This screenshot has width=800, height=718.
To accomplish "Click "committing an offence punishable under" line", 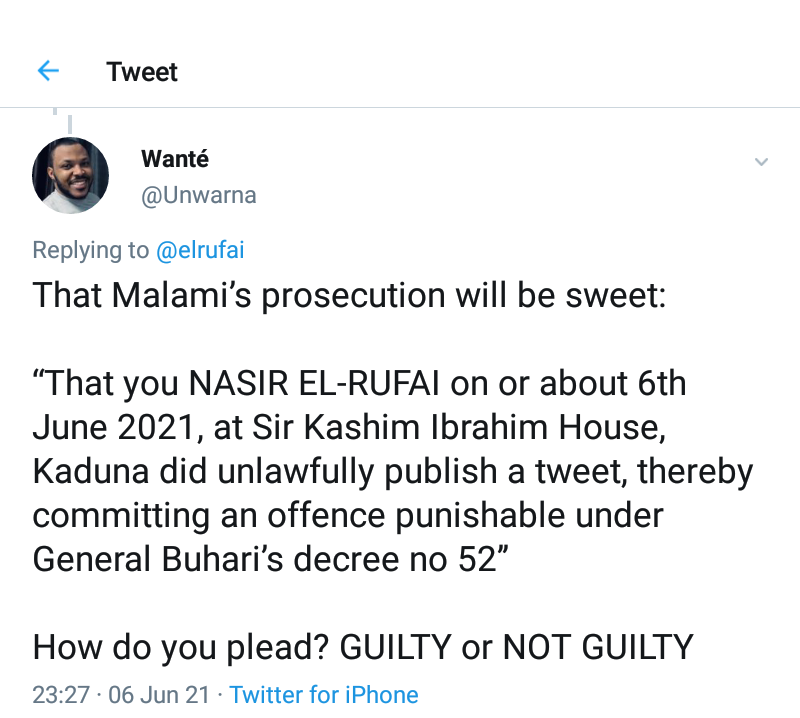I will (x=348, y=516).
